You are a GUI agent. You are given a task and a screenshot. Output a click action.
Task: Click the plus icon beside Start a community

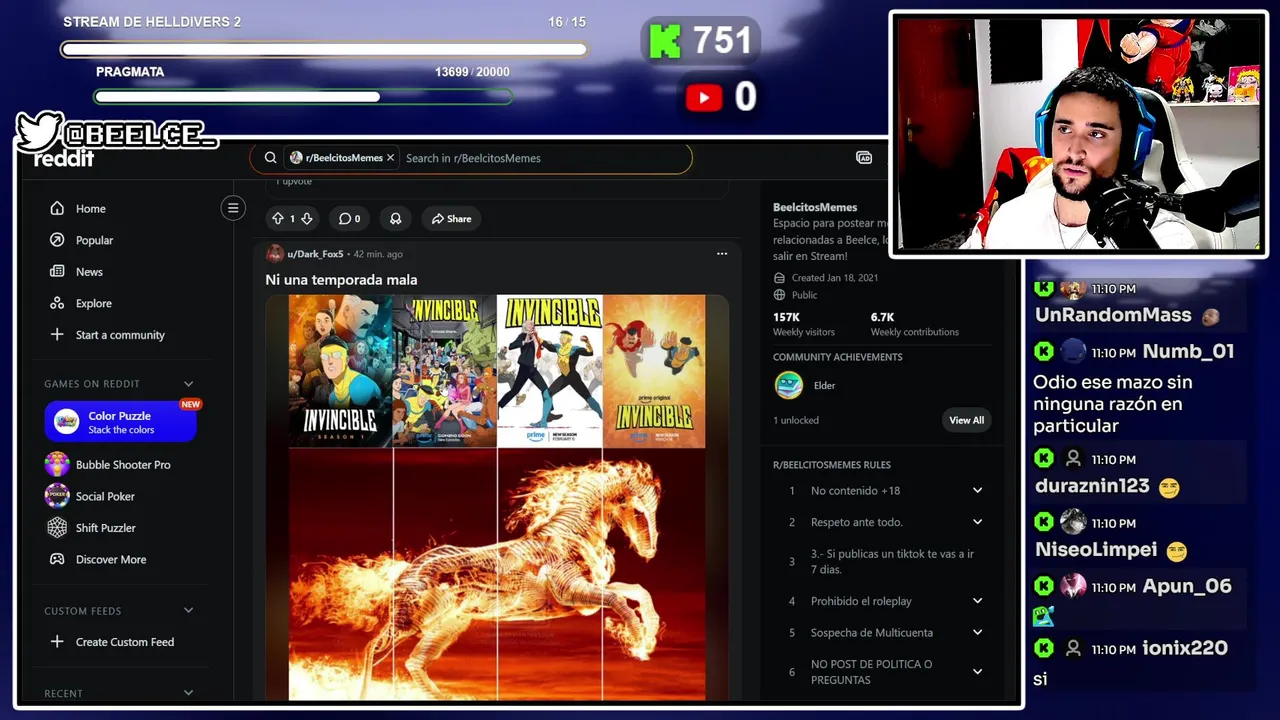57,335
